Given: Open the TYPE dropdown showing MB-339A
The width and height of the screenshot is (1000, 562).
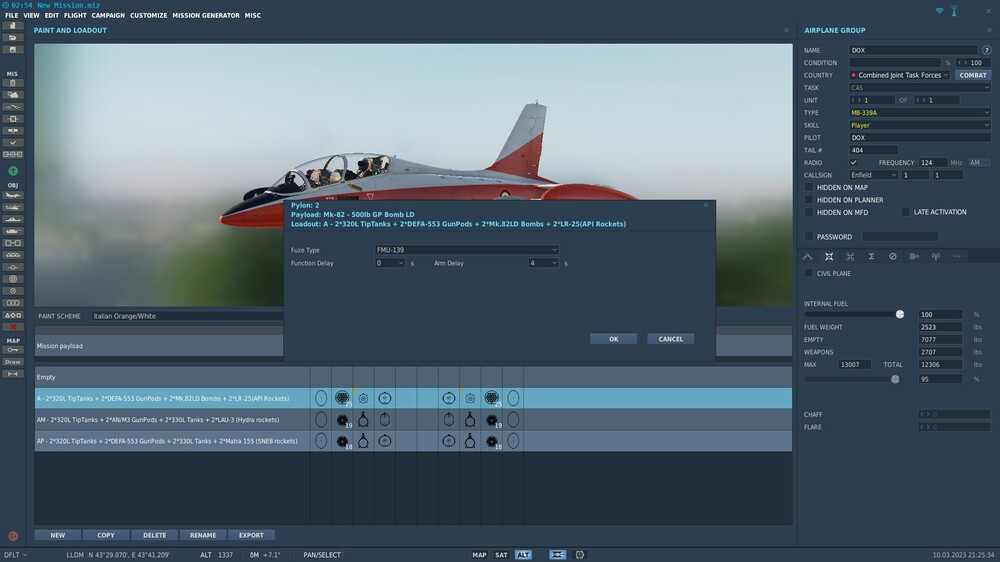Looking at the screenshot, I should [920, 112].
